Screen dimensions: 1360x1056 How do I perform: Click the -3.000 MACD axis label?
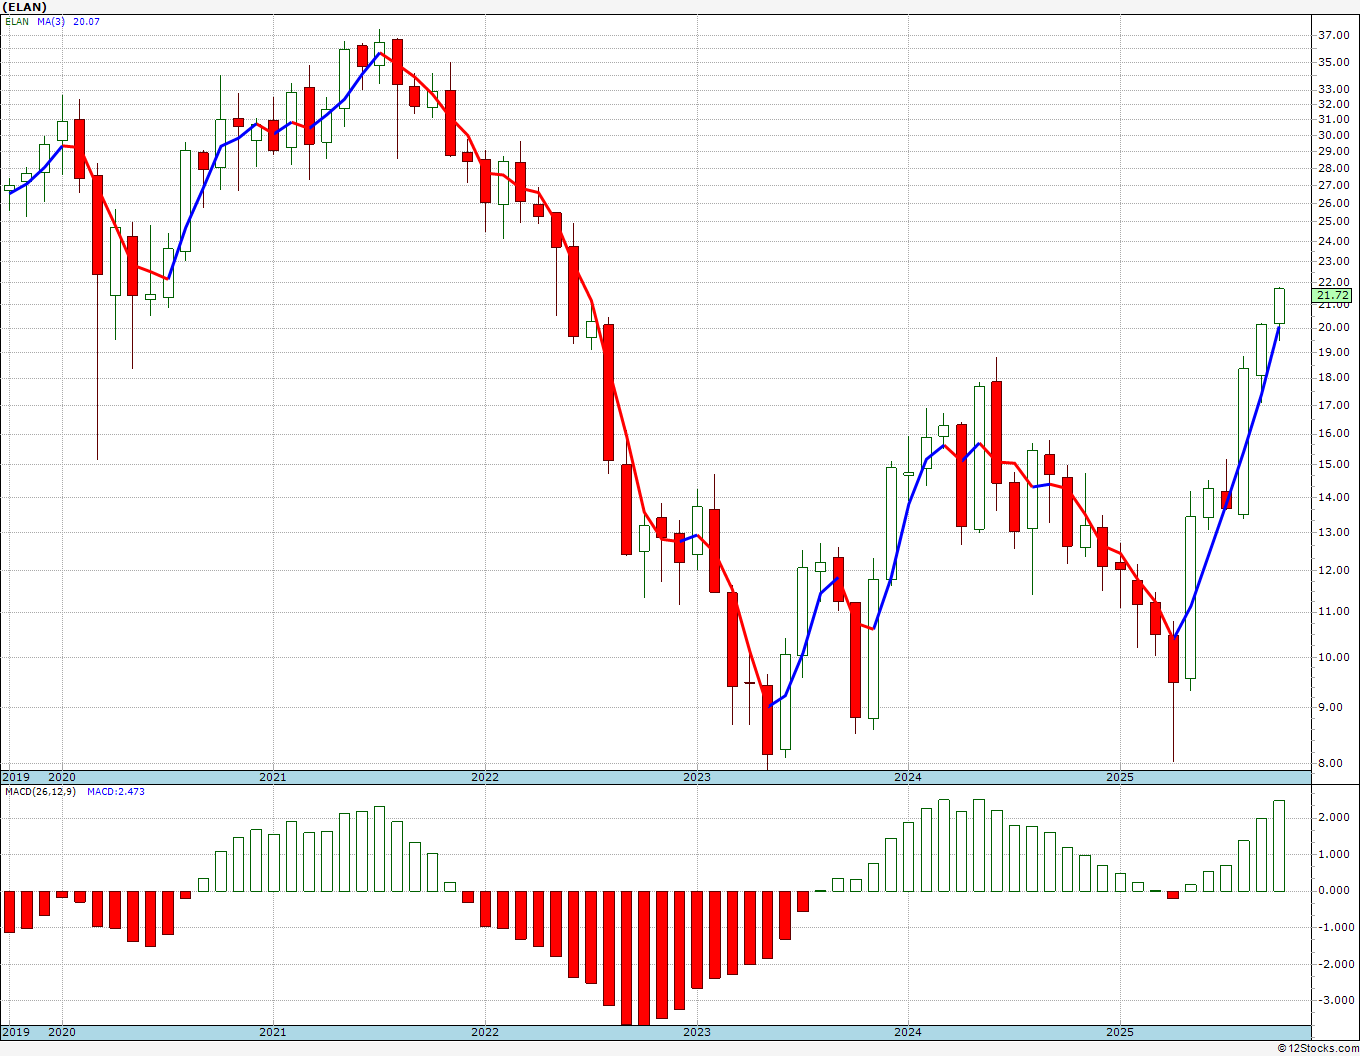(x=1332, y=1000)
